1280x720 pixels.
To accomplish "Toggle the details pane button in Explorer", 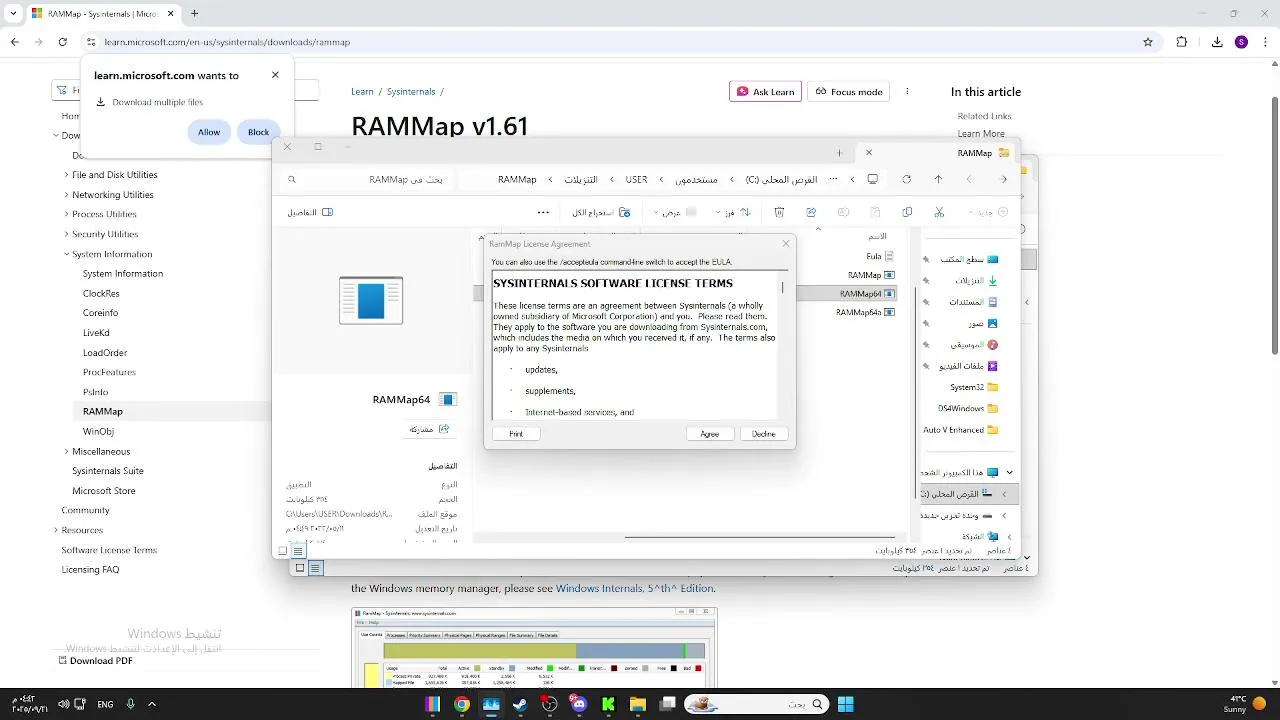I will click(x=310, y=212).
